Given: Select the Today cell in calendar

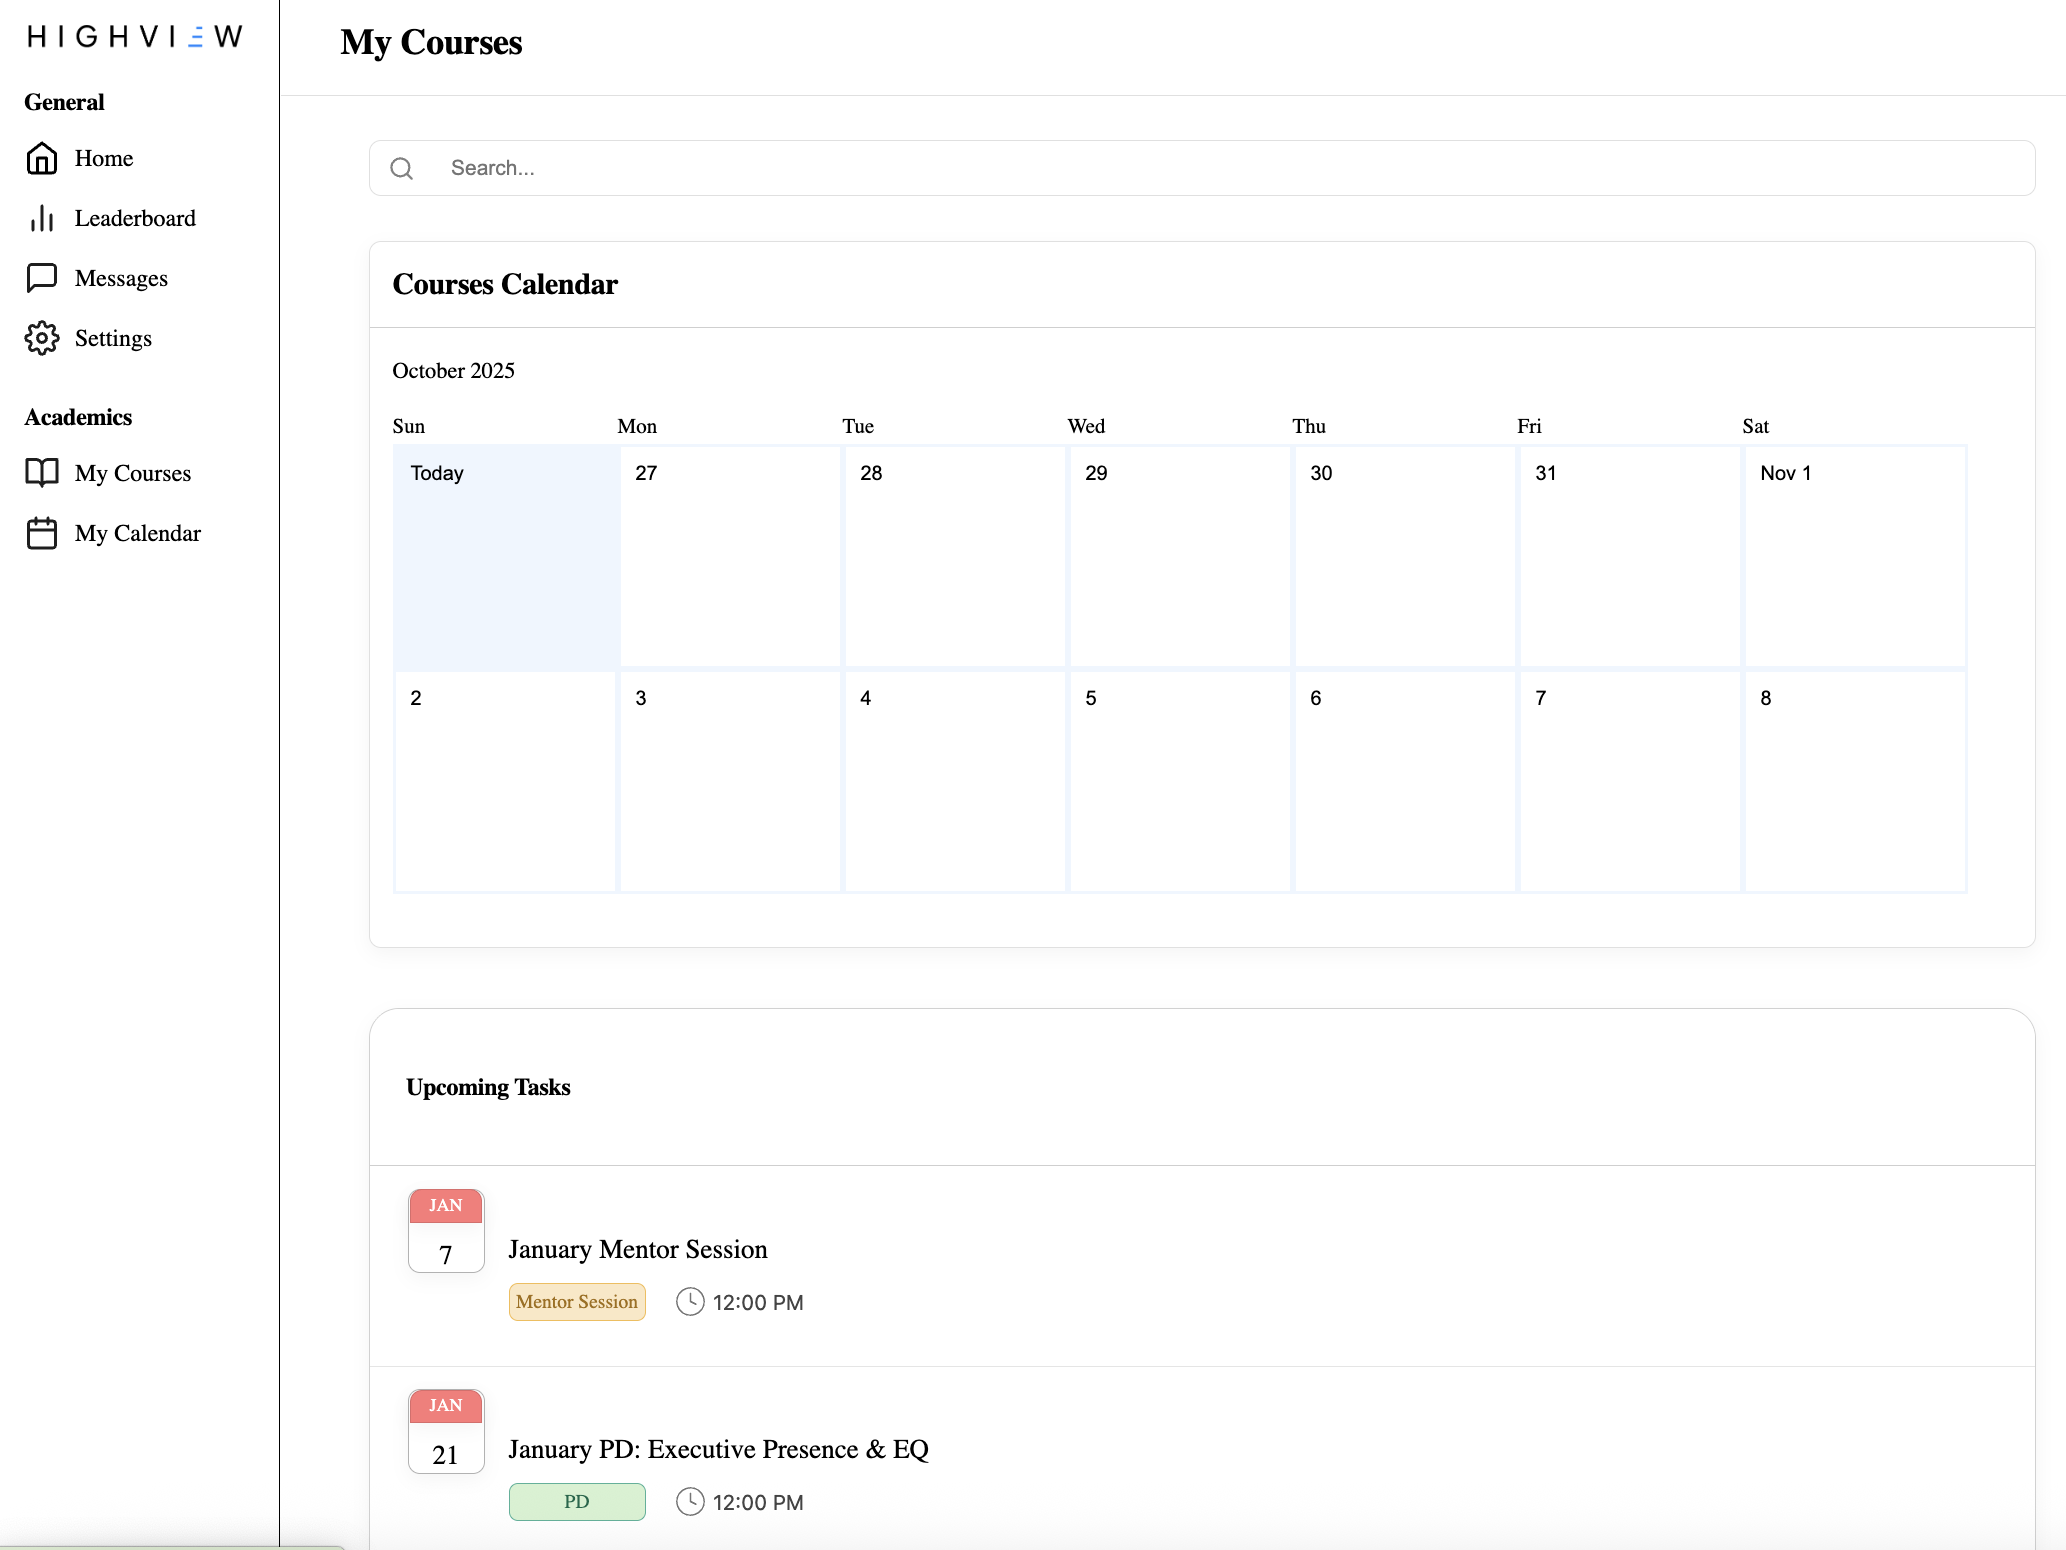Looking at the screenshot, I should coord(505,556).
